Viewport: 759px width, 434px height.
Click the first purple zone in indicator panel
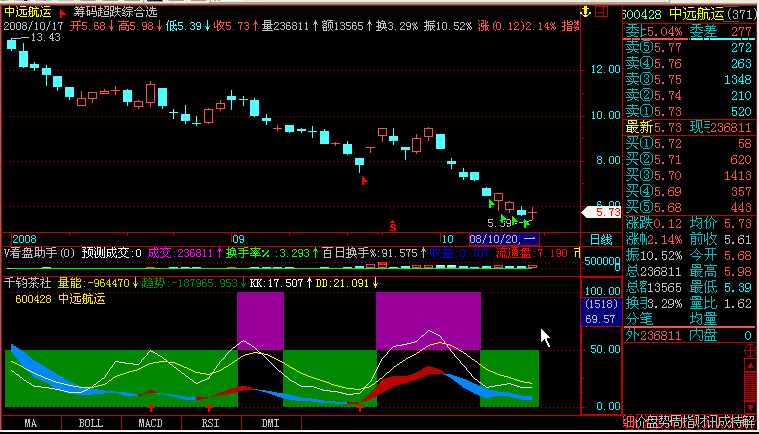coord(260,320)
